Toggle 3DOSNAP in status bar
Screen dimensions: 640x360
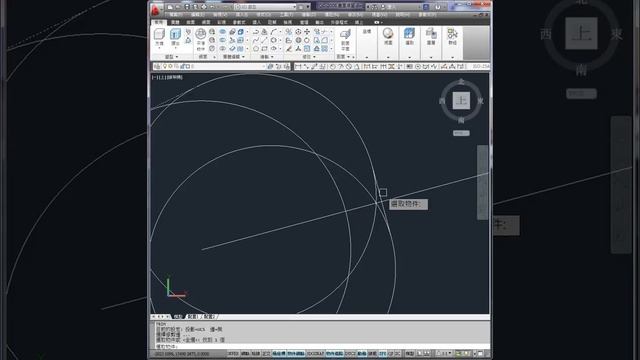coord(315,353)
